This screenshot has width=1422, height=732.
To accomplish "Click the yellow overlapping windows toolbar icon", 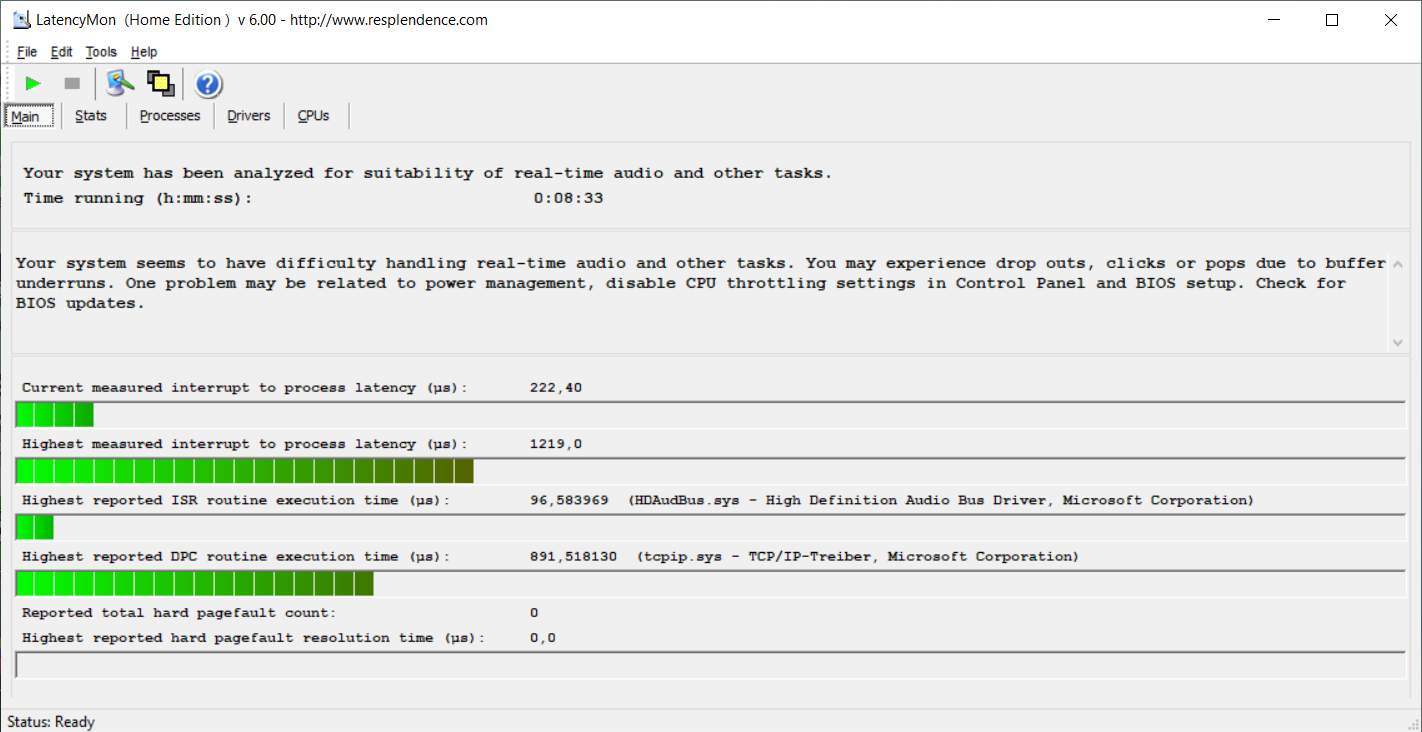I will (x=161, y=84).
